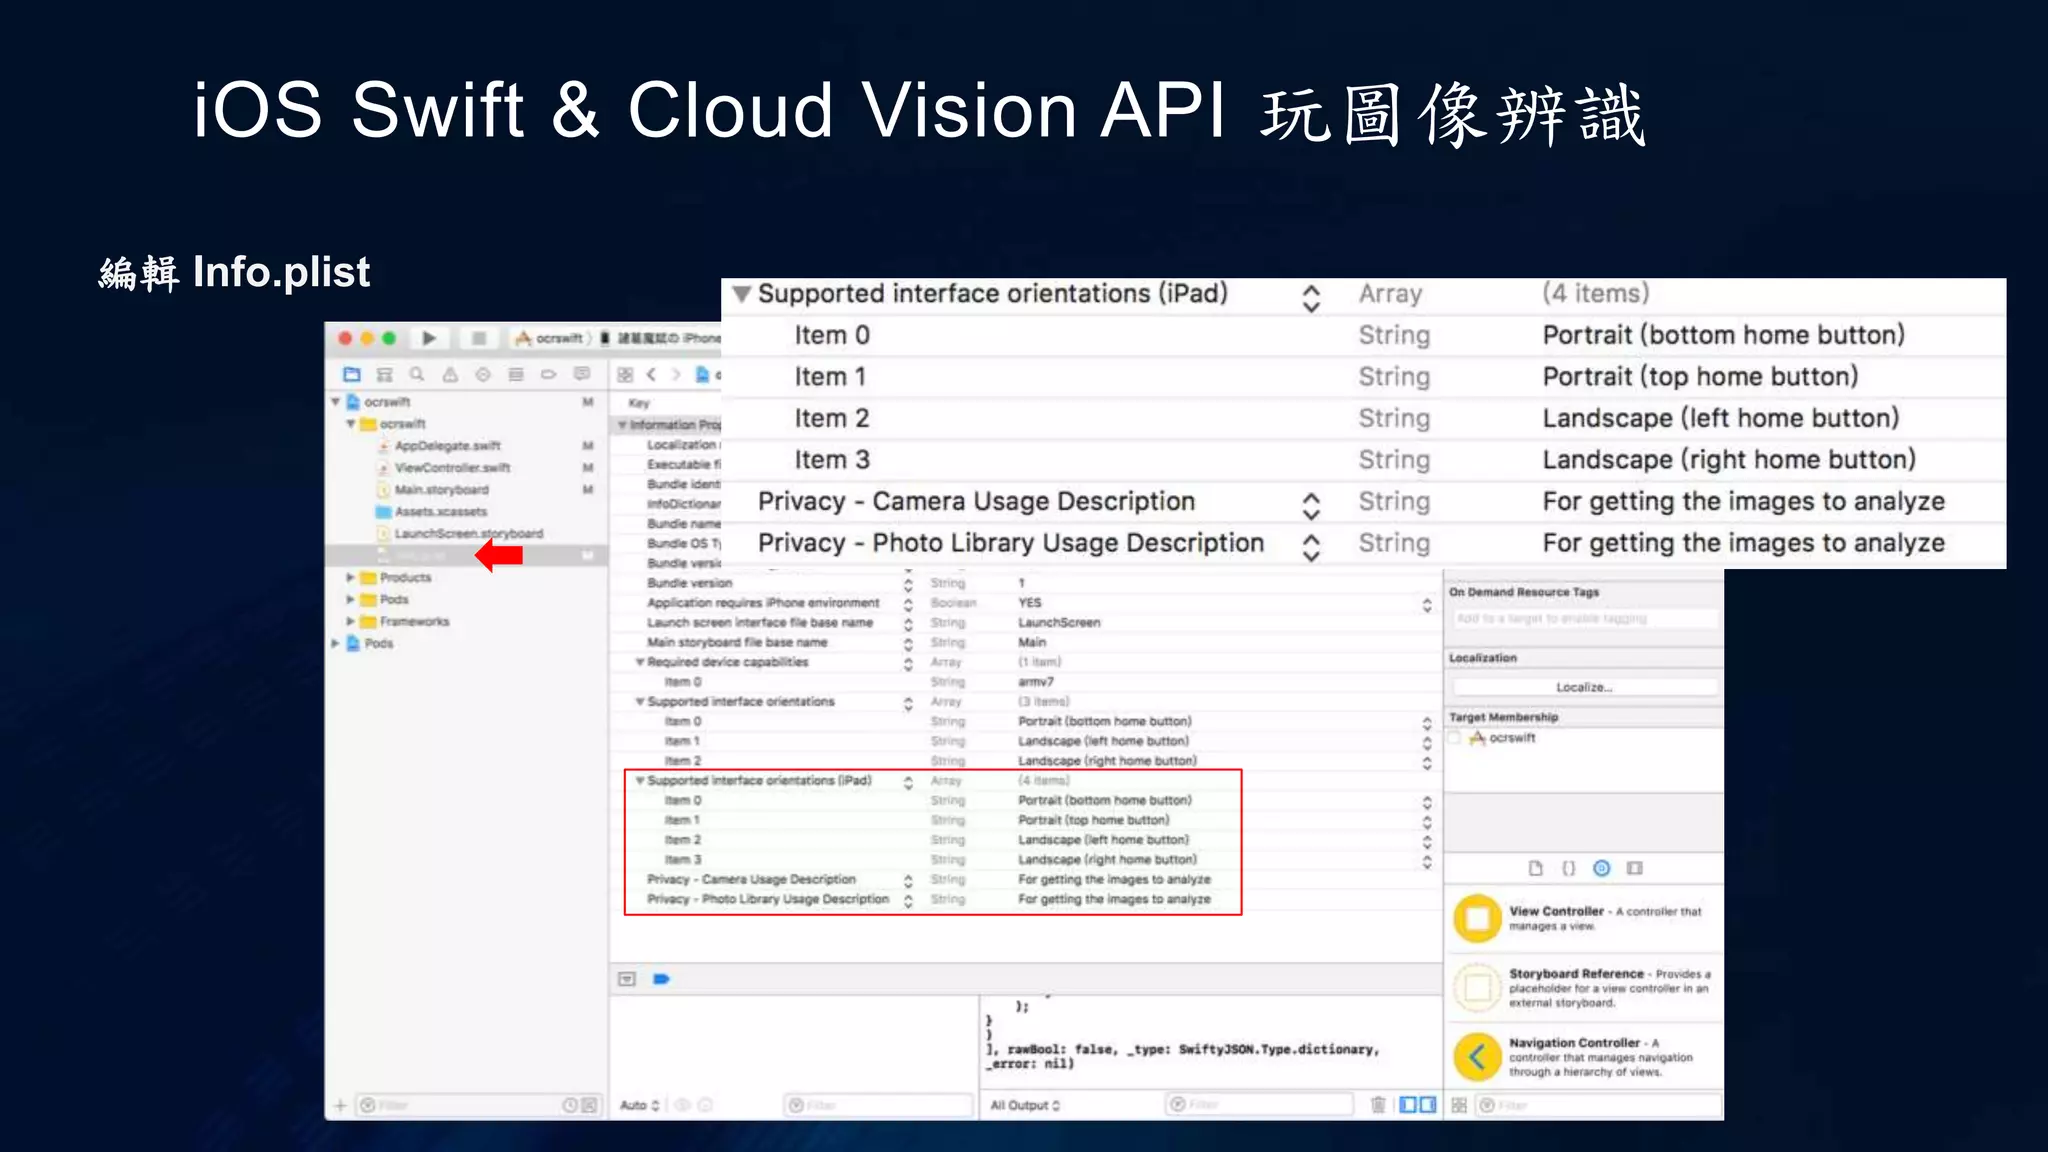Expand the Frameworks folder
This screenshot has width=2048, height=1152.
(351, 622)
